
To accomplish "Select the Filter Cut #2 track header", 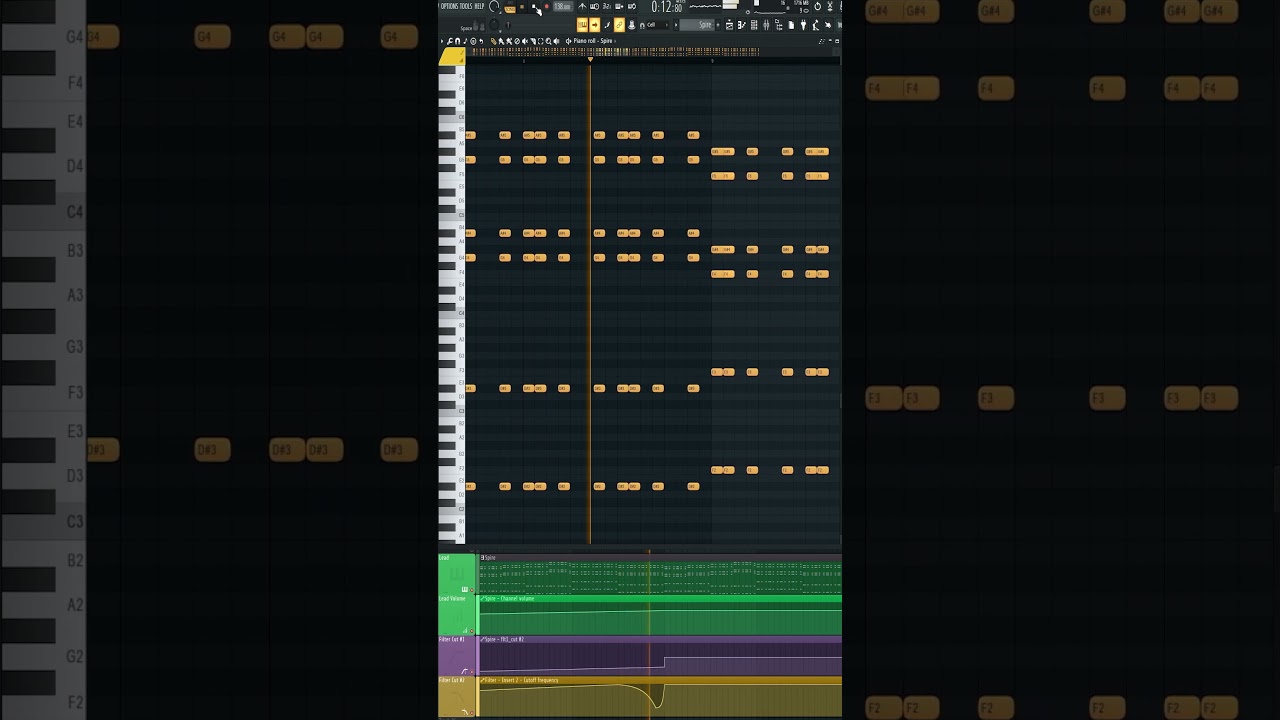I will pyautogui.click(x=456, y=697).
